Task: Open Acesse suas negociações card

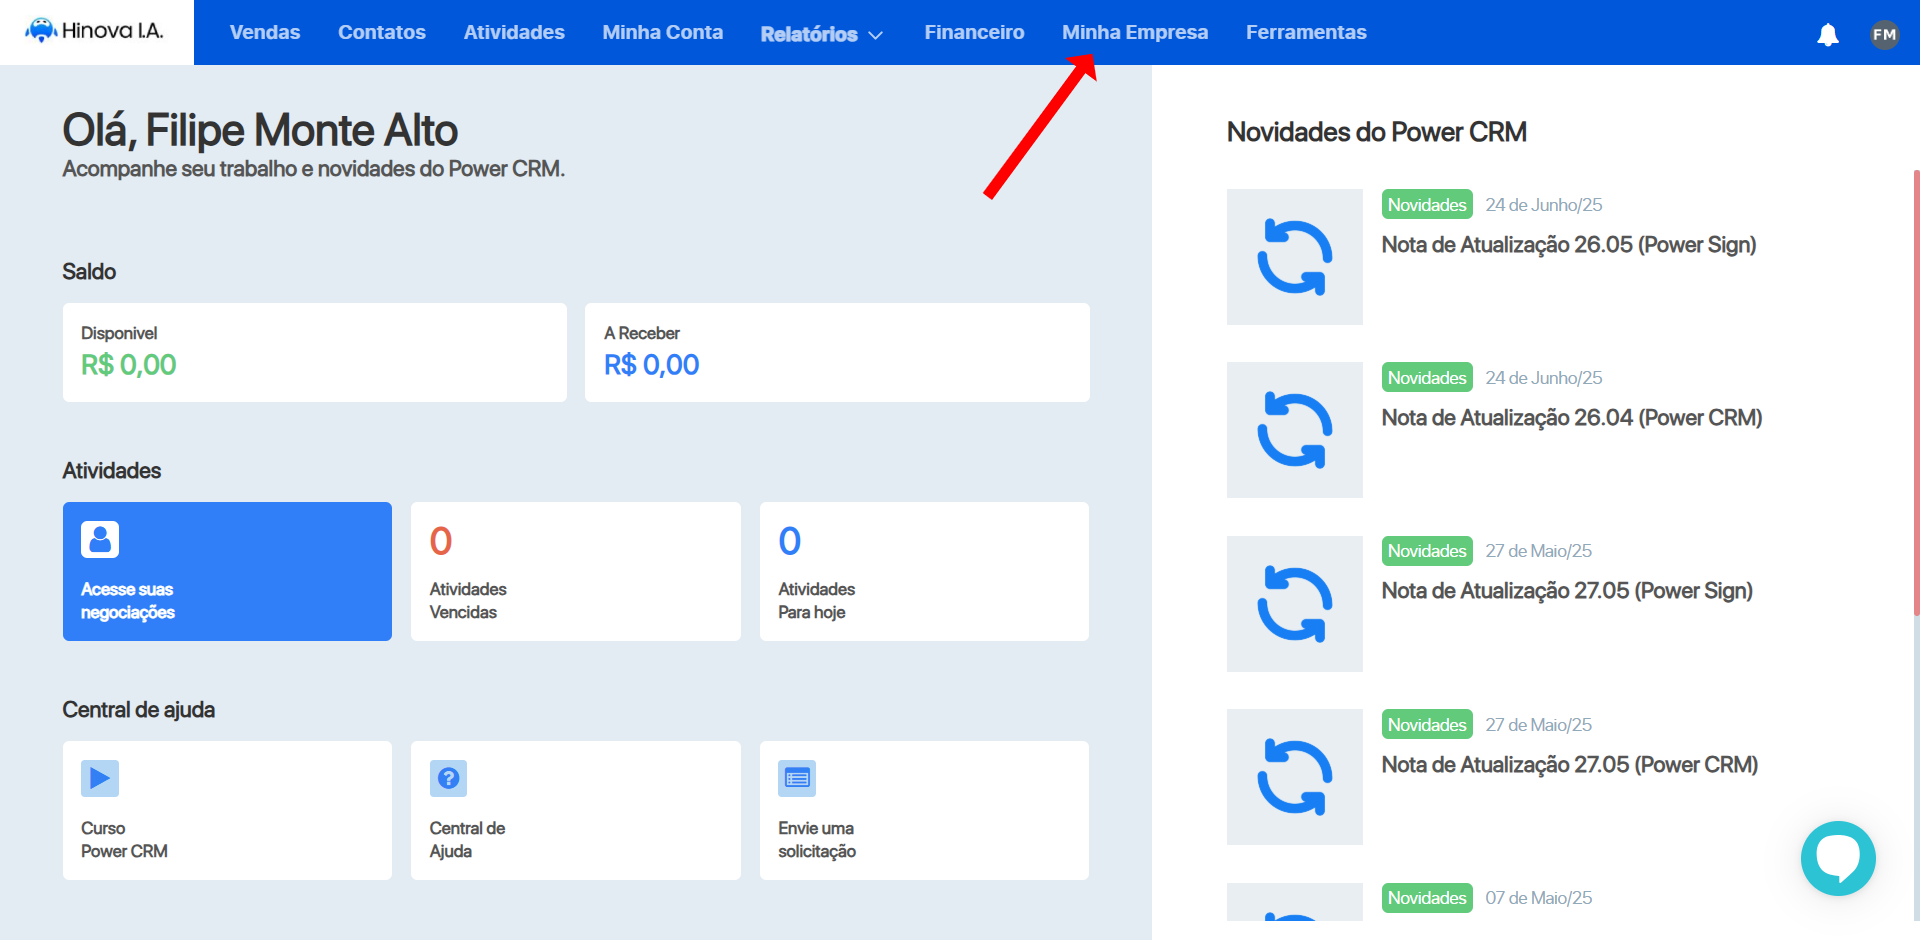Action: (x=227, y=571)
